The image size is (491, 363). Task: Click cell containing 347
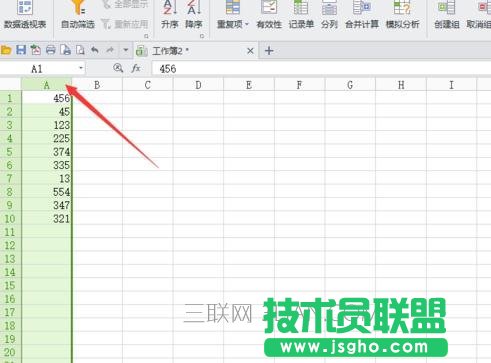click(x=47, y=205)
